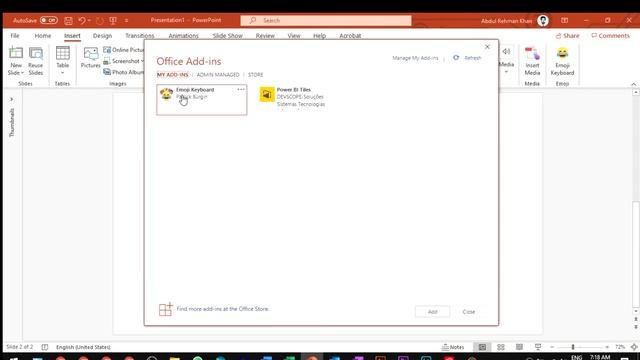Open the Acrobat tab
The image size is (640, 360).
pos(350,36)
